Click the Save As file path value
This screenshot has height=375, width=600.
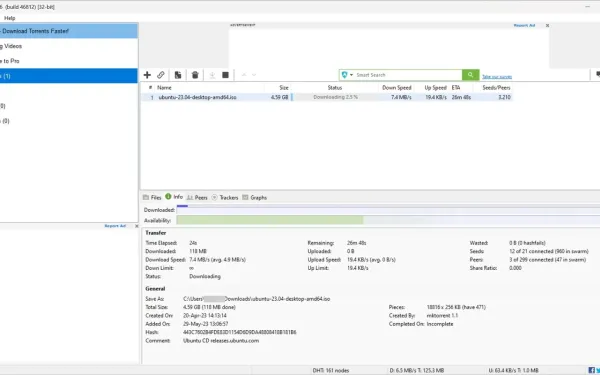point(256,299)
